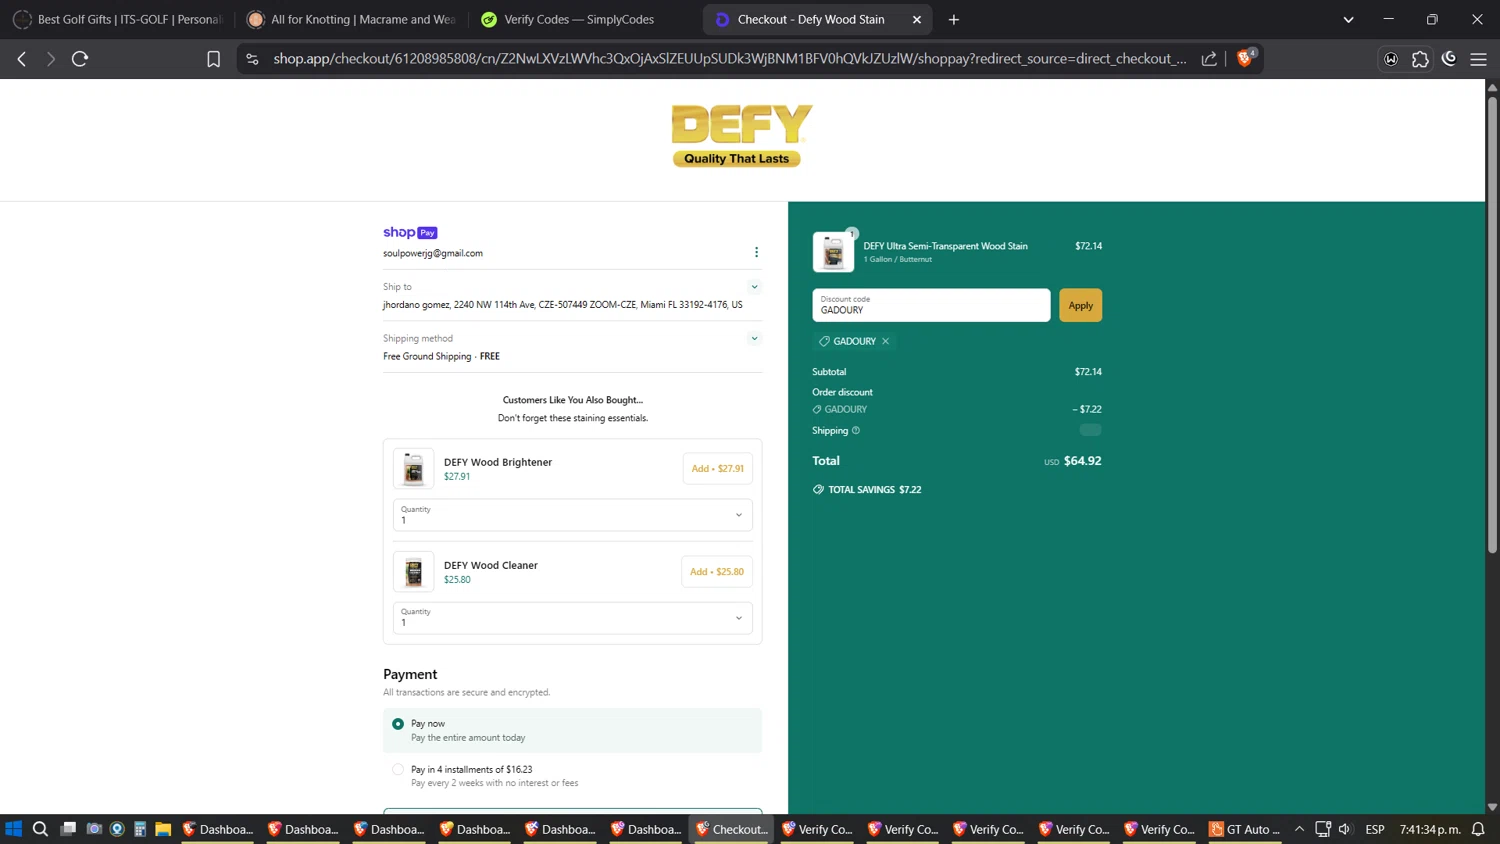Click the browser address bar URL
Screen dimensions: 1500x844
(x=730, y=59)
